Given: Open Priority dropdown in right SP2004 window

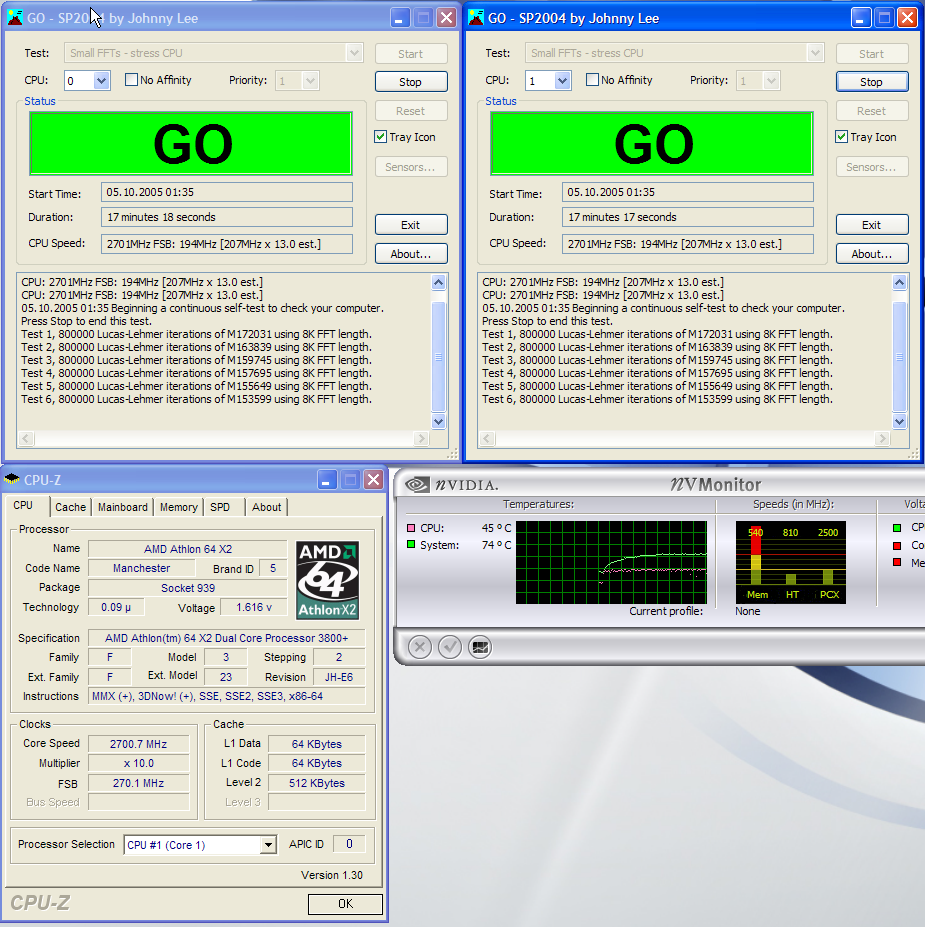Looking at the screenshot, I should point(771,80).
